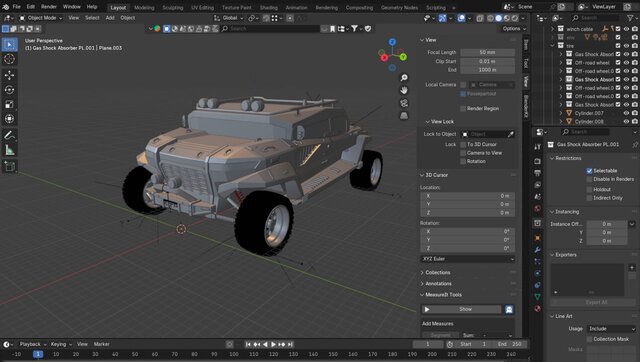Click the timeline End frame 250 field

click(511, 344)
